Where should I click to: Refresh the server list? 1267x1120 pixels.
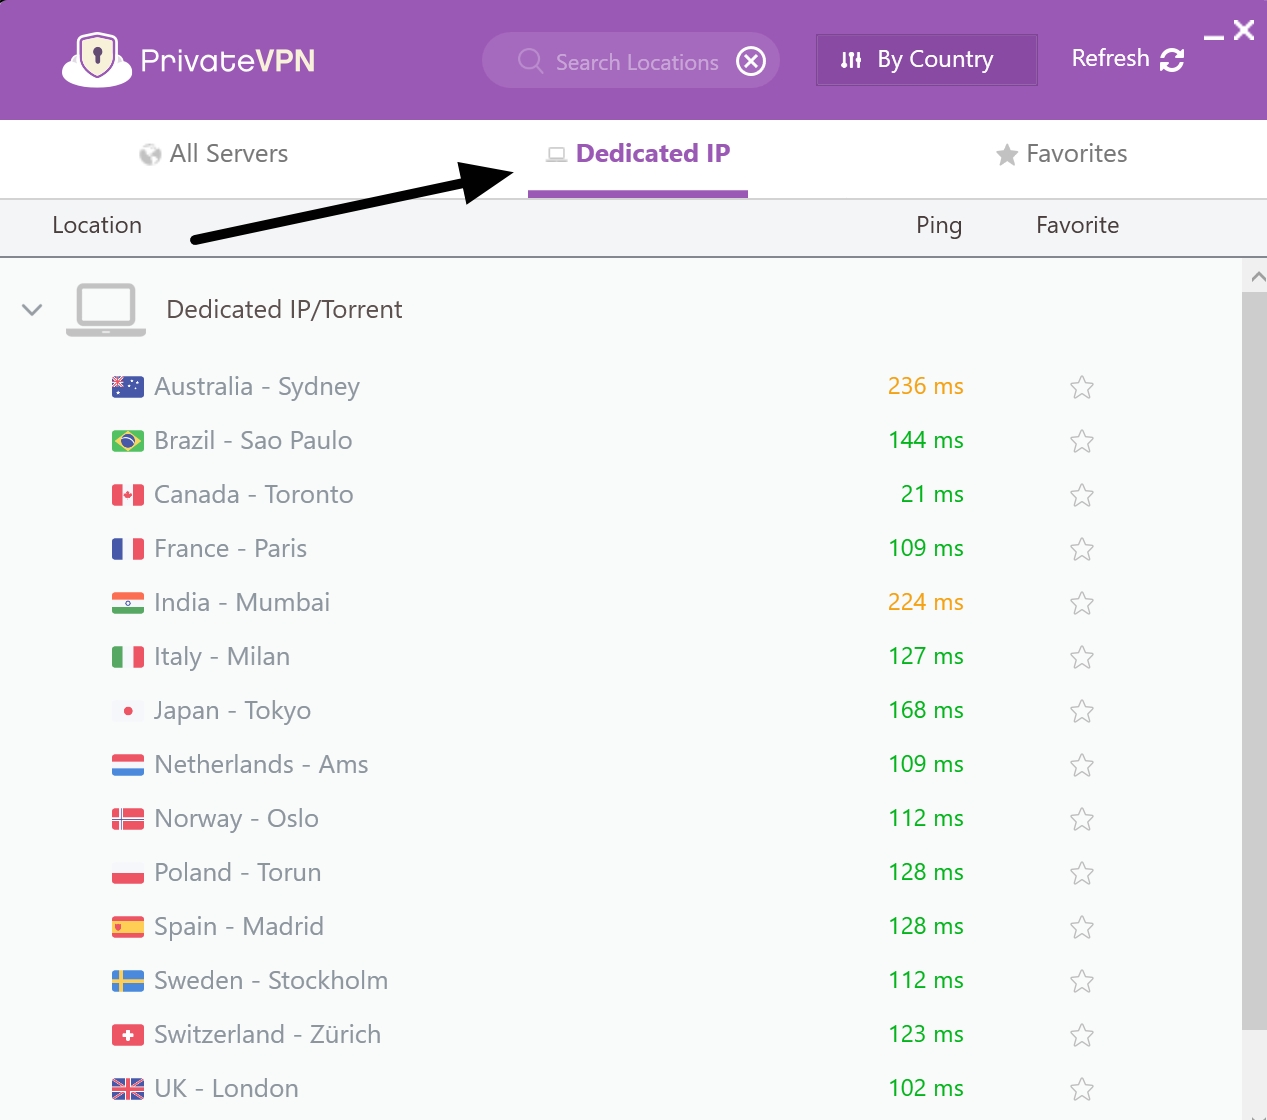pos(1128,59)
